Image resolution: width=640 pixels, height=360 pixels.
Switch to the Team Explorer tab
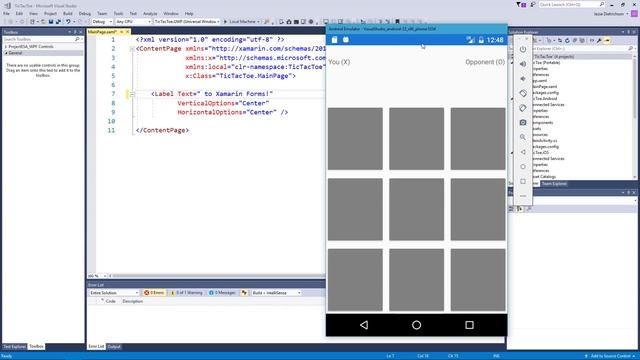click(554, 184)
